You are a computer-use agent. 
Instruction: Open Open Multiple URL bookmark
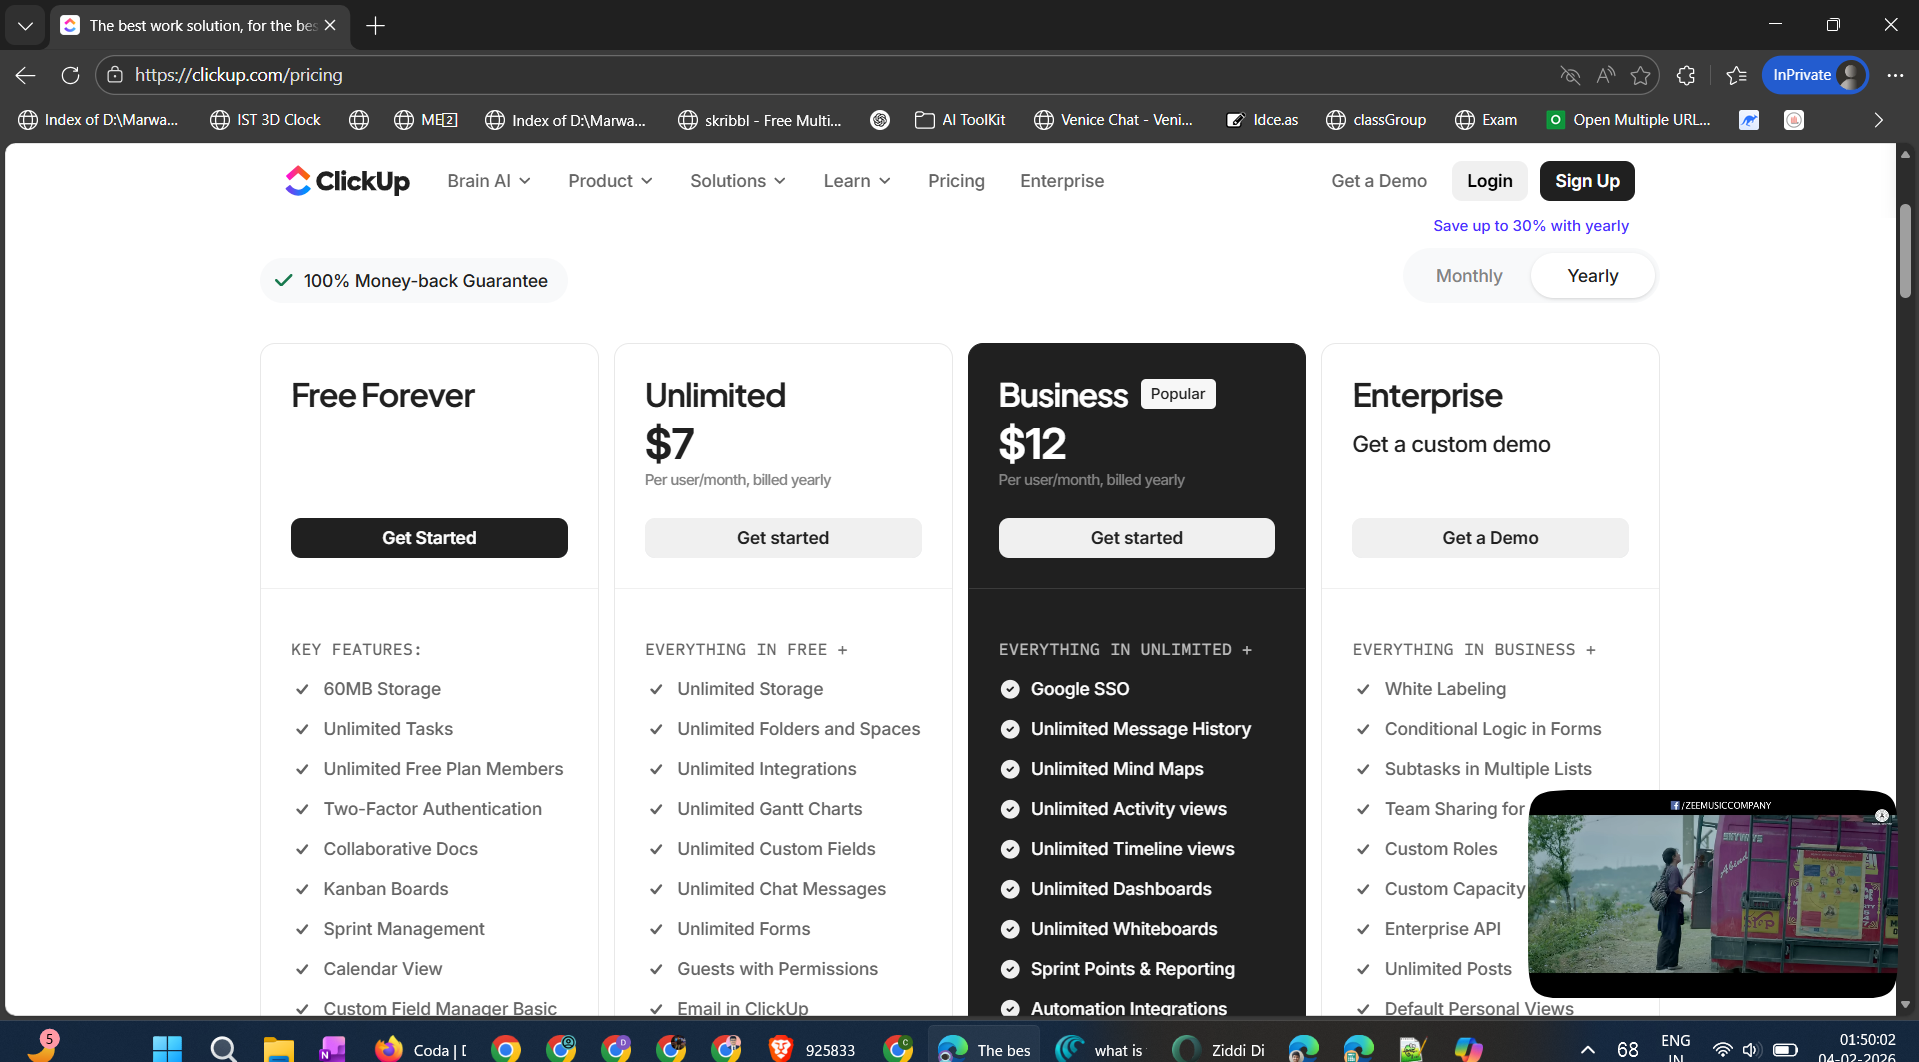(1628, 120)
